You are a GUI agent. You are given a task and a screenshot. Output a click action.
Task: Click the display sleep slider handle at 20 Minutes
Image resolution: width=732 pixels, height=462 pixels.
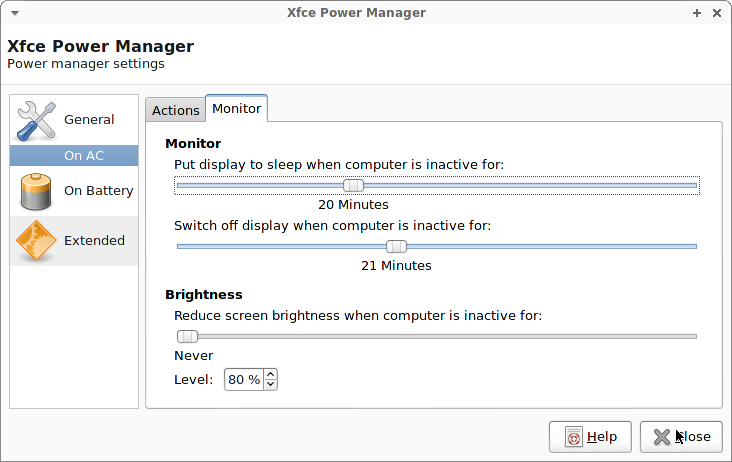click(353, 185)
